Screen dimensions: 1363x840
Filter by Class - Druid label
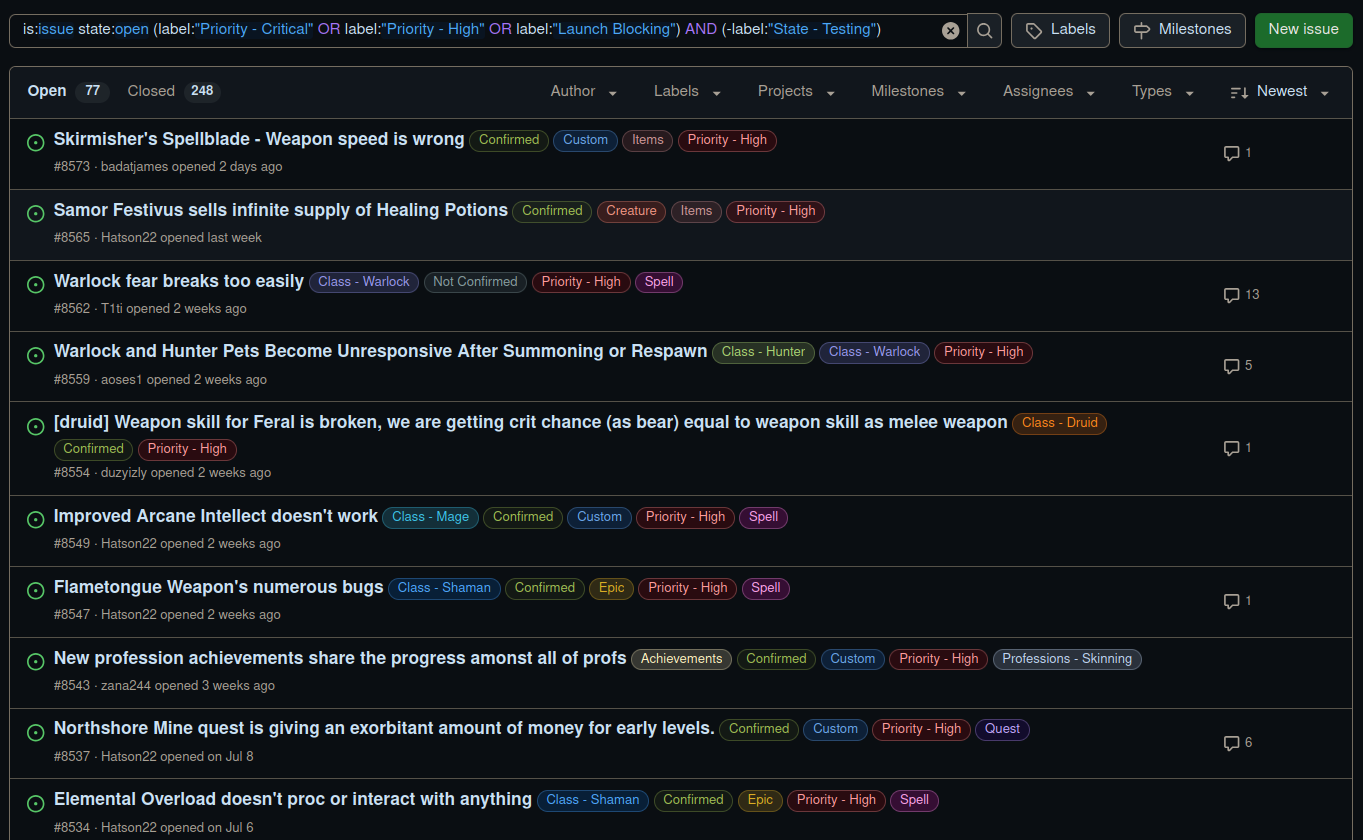(1060, 423)
